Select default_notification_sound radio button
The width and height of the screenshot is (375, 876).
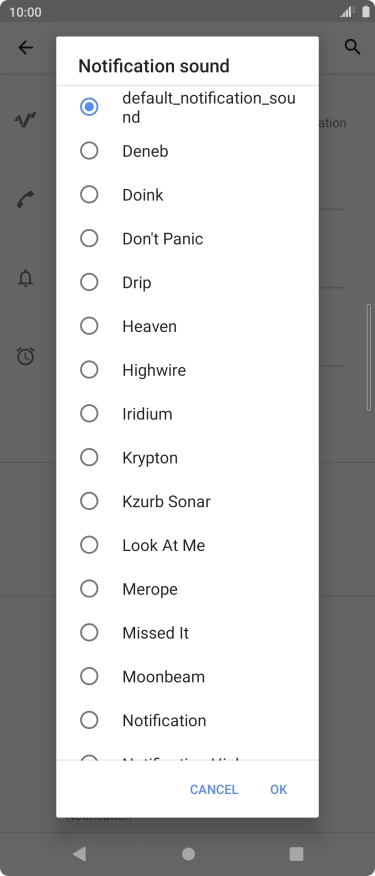[89, 107]
